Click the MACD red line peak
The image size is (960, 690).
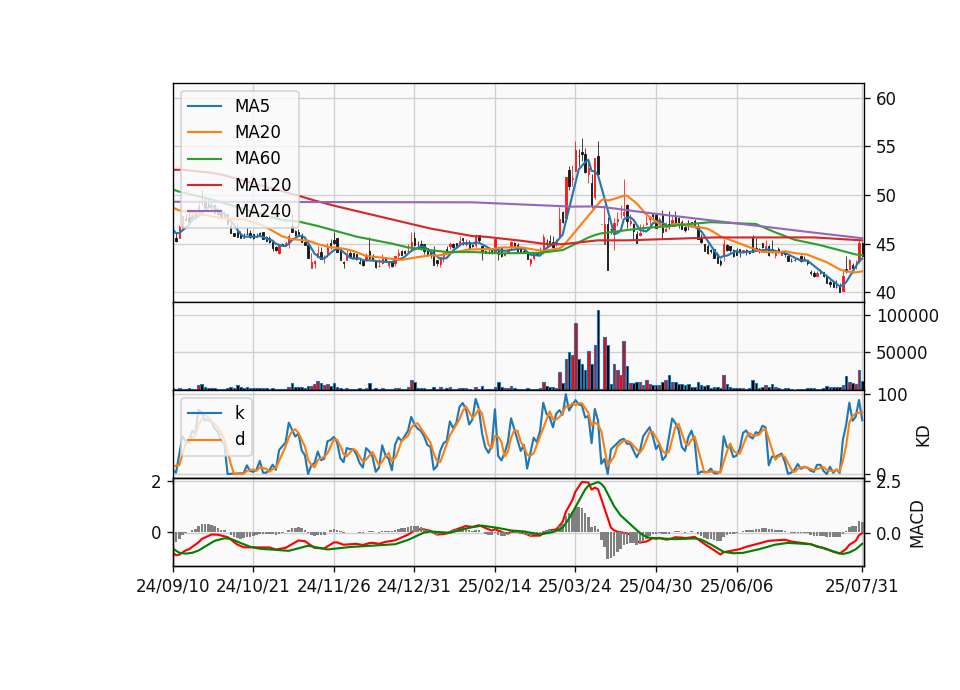click(x=583, y=482)
